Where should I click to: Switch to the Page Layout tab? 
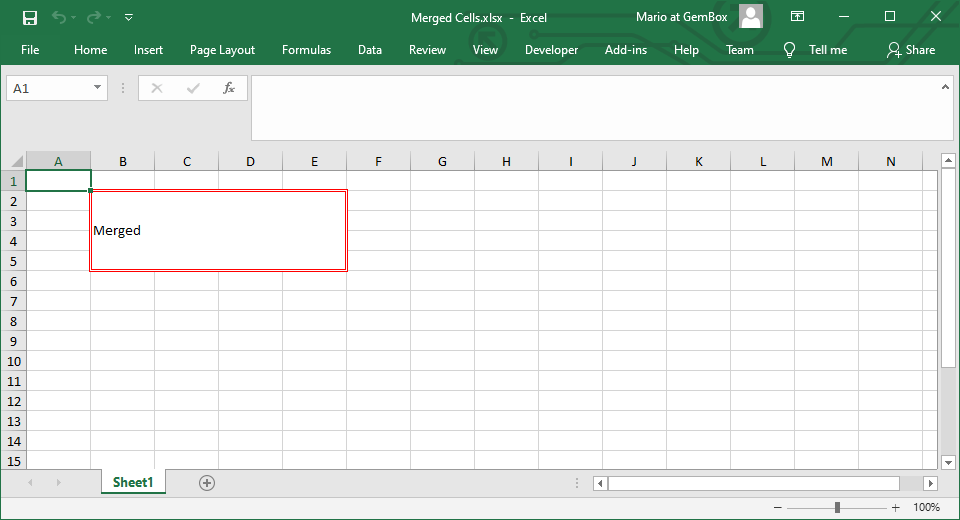click(x=222, y=50)
